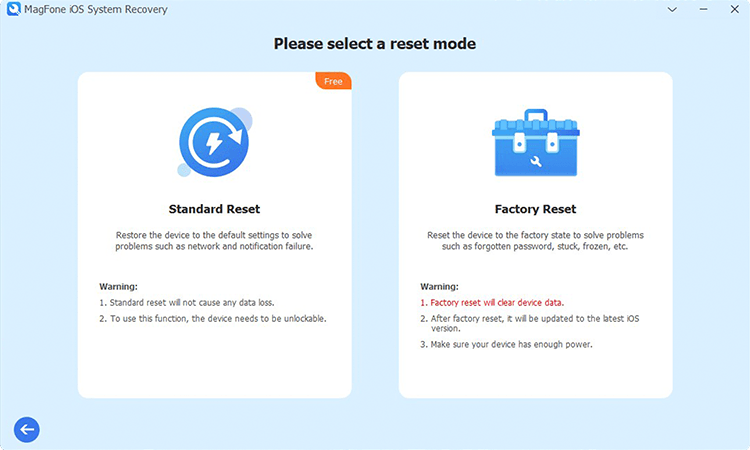
Task: Click the blue back arrow button
Action: coord(27,429)
